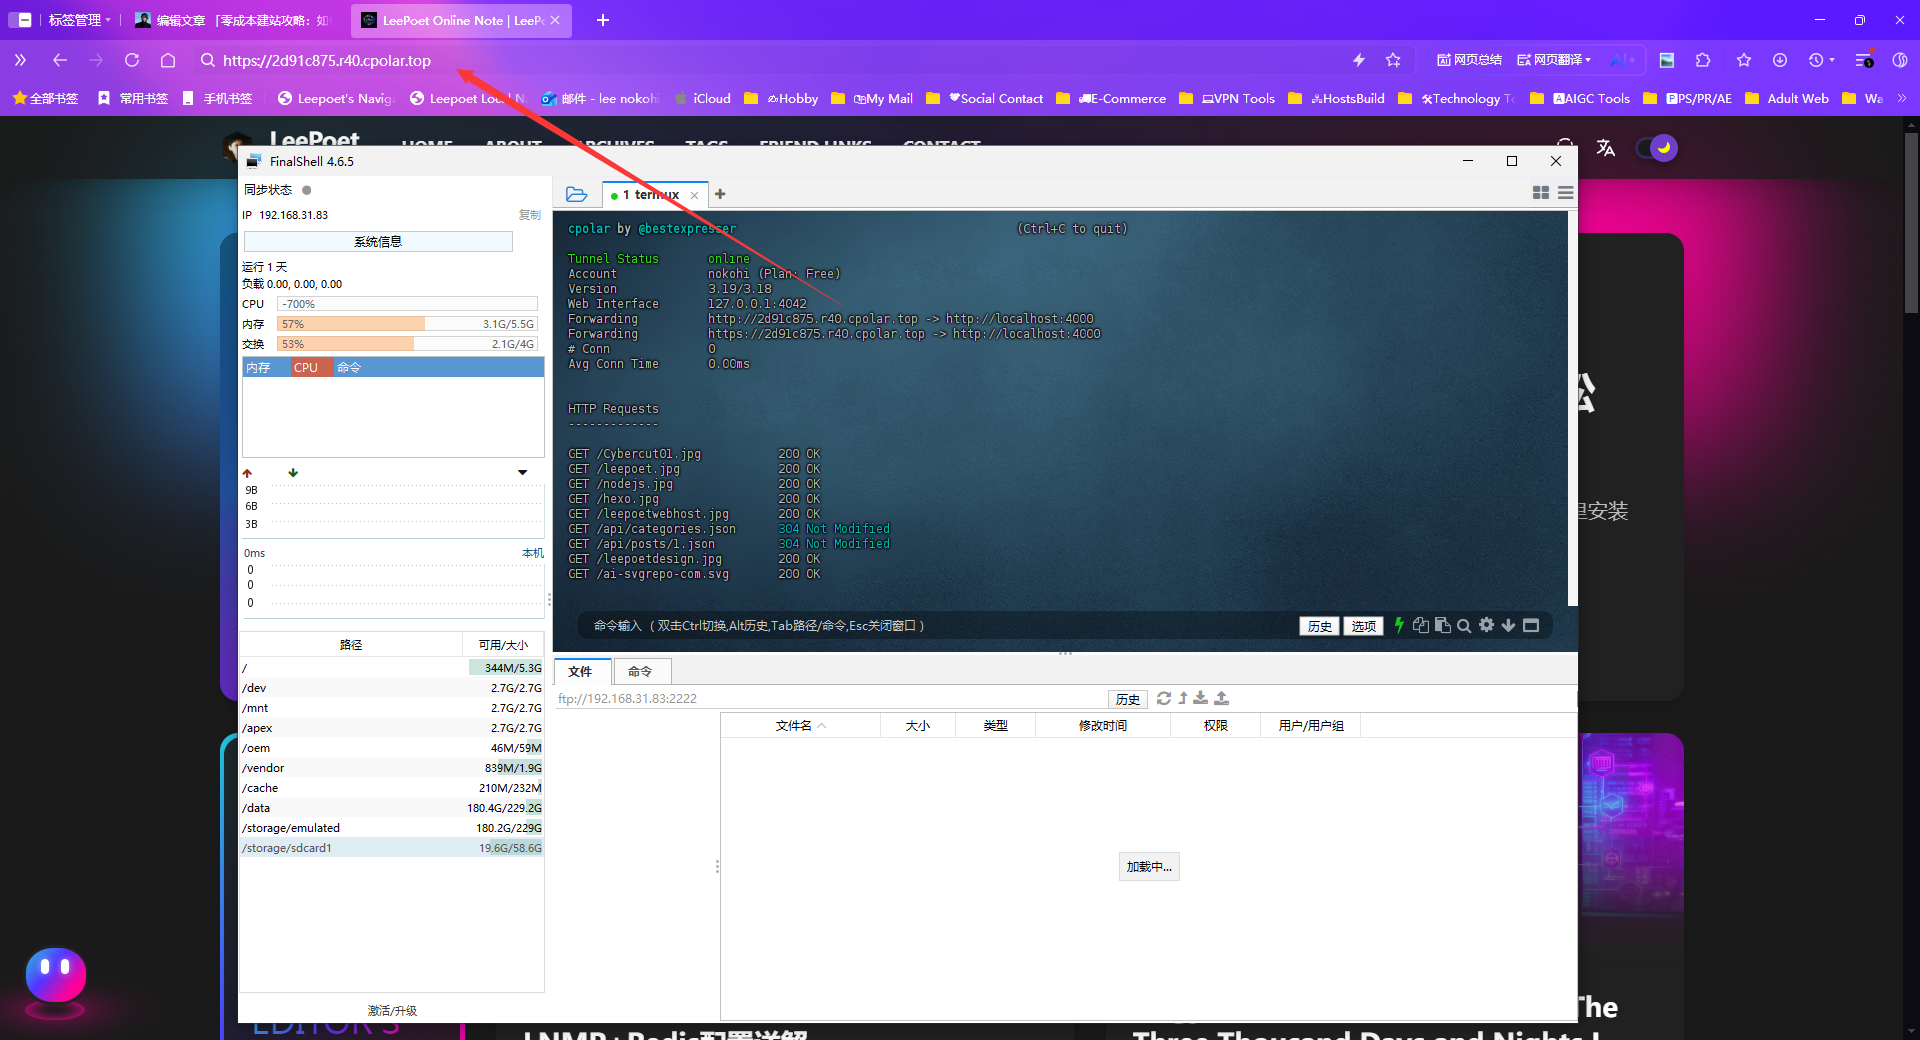
Task: Open the 网页翻译 dropdown in browser toolbar
Action: (x=1553, y=60)
